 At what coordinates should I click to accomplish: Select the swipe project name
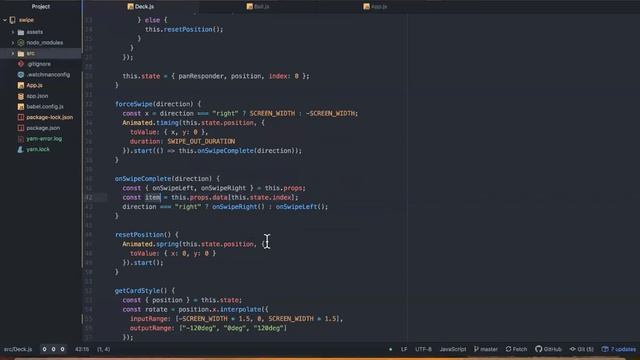click(x=26, y=20)
